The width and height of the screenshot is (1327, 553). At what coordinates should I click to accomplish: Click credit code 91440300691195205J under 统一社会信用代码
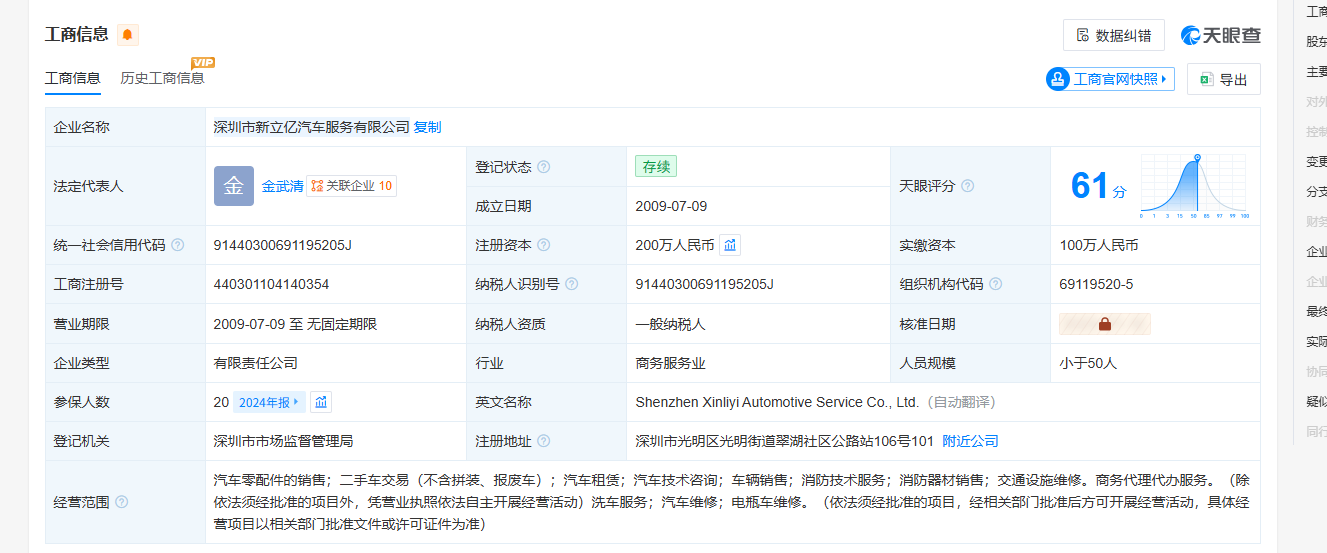click(282, 245)
